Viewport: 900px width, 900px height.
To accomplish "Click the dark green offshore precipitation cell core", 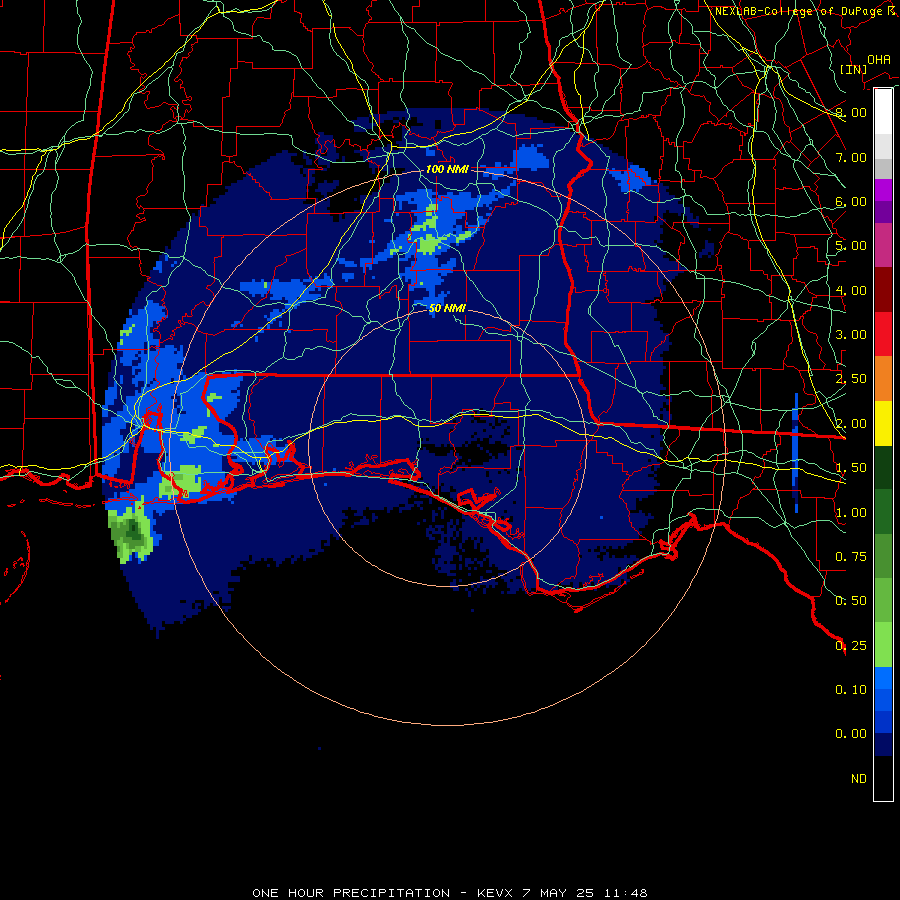I will [x=134, y=529].
